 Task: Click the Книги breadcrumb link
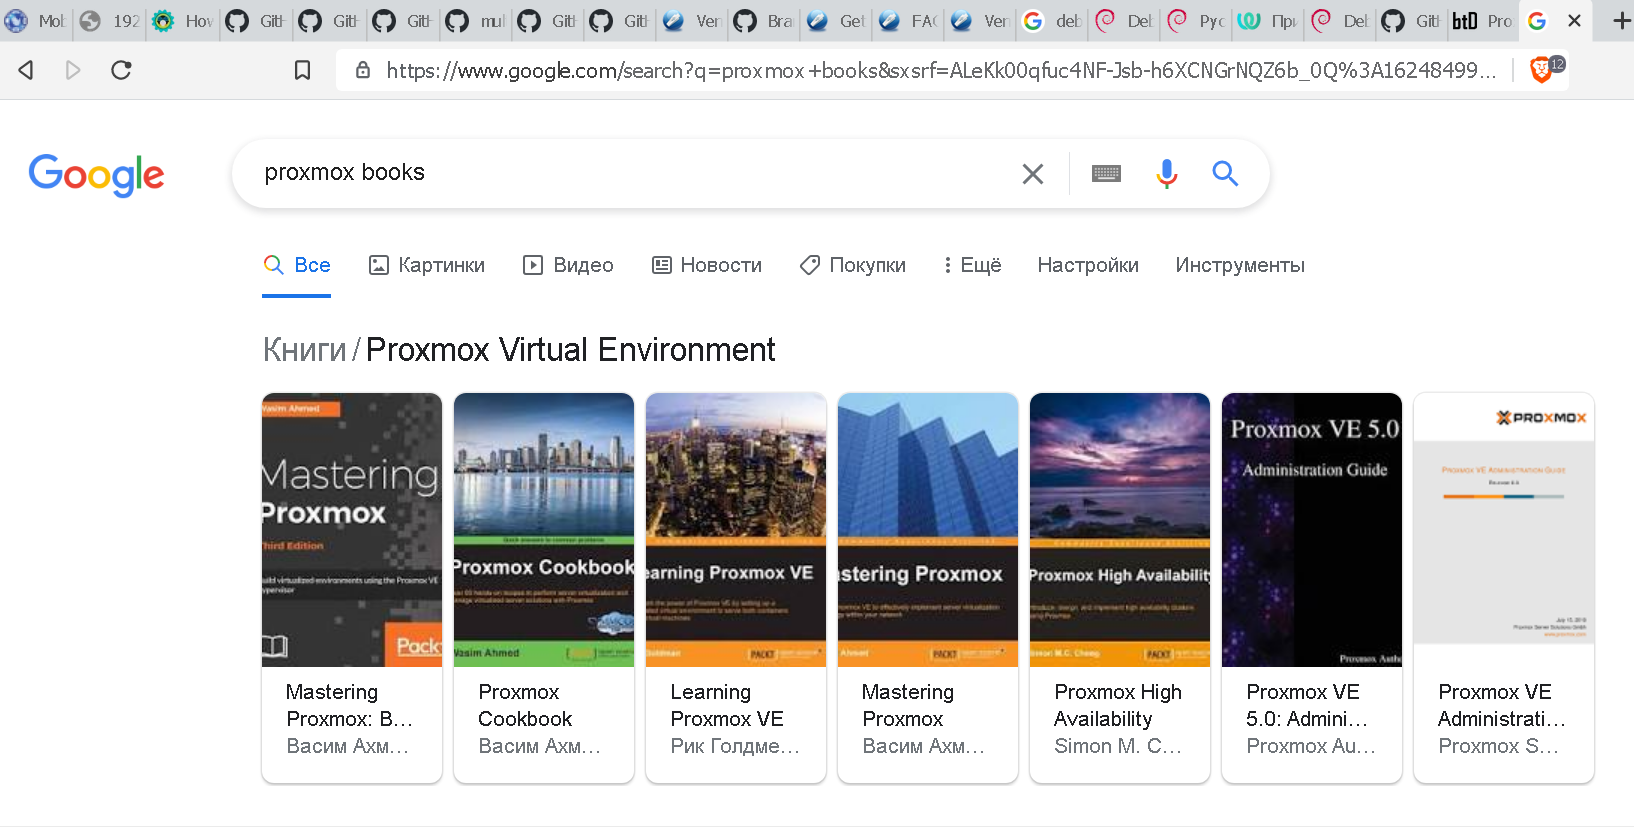(x=304, y=350)
